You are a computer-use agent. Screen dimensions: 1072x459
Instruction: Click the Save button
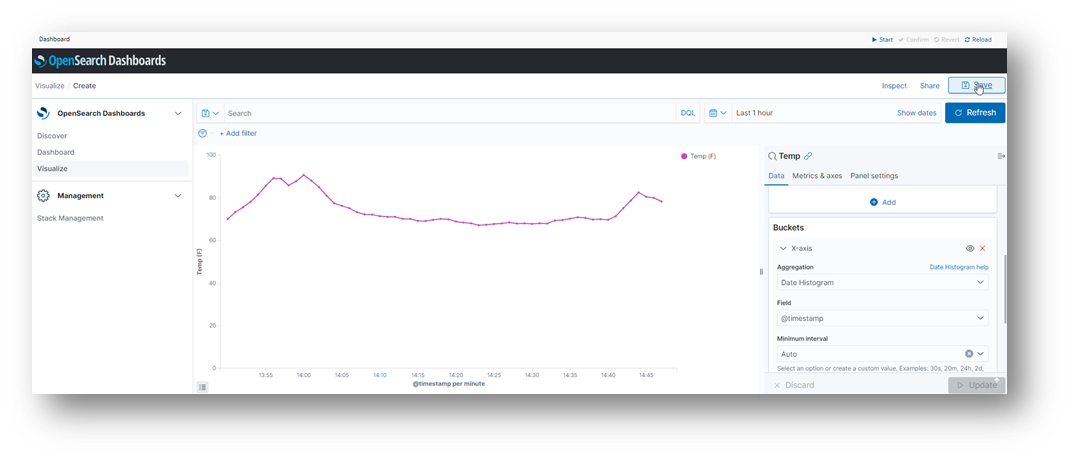[x=976, y=86]
